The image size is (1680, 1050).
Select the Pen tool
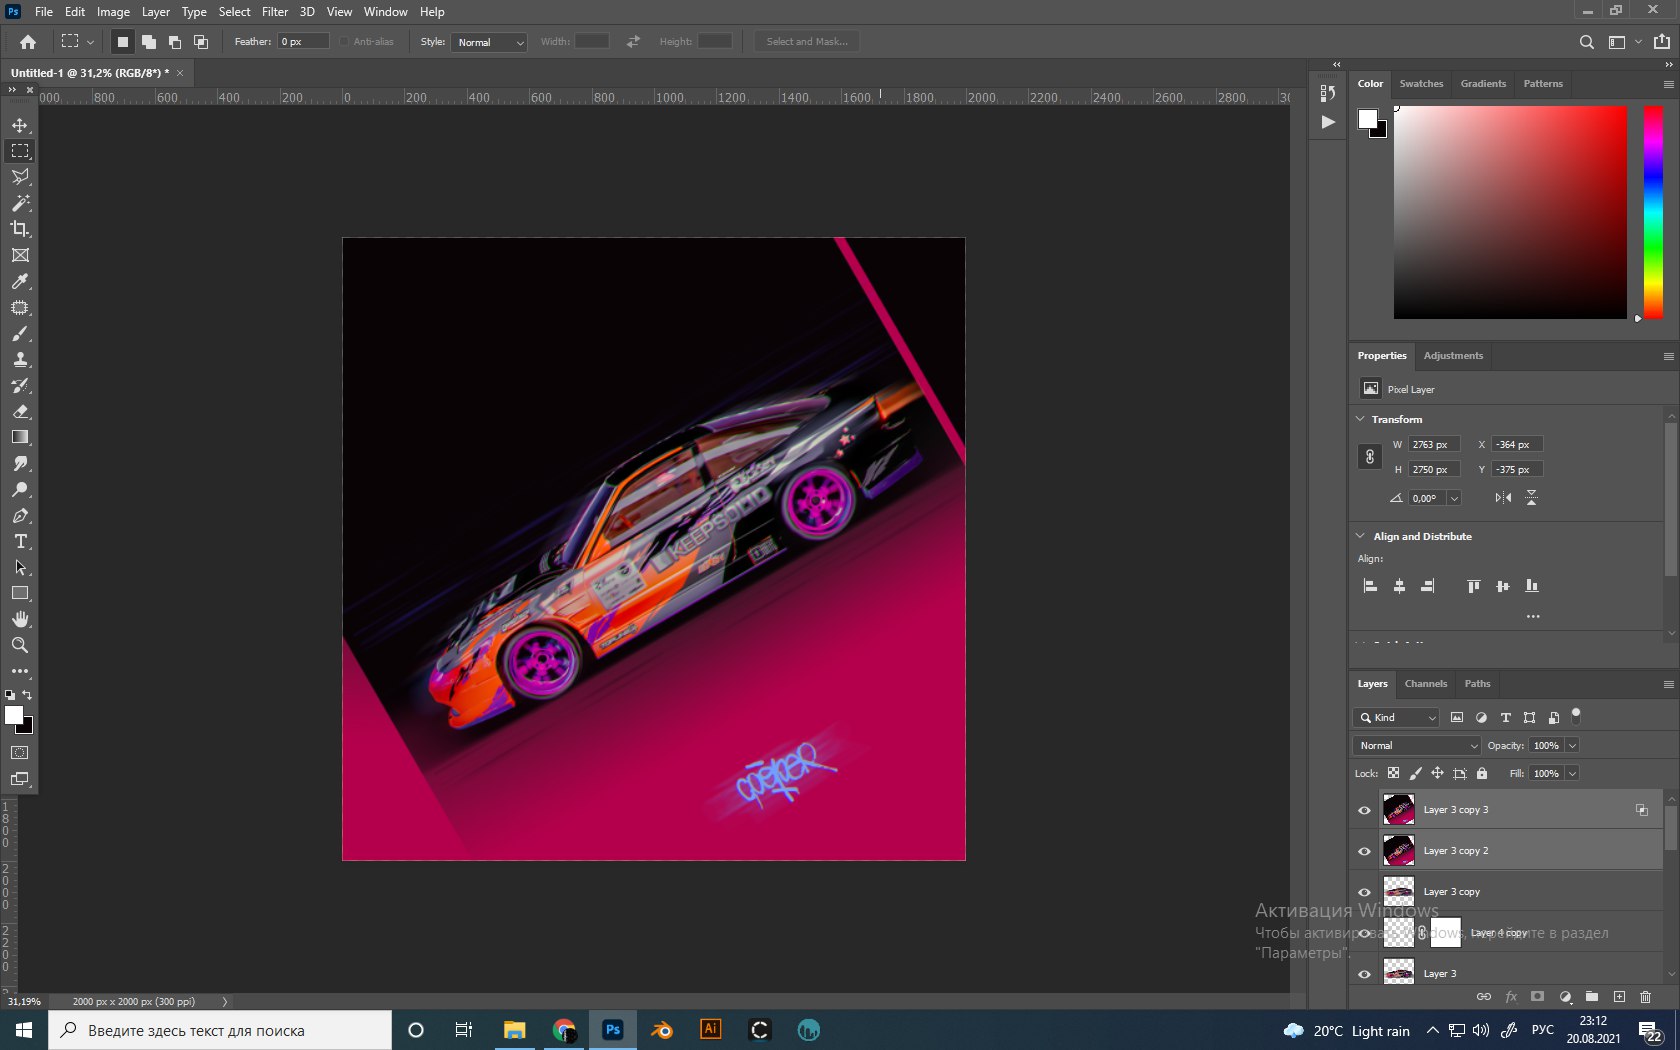pyautogui.click(x=20, y=516)
